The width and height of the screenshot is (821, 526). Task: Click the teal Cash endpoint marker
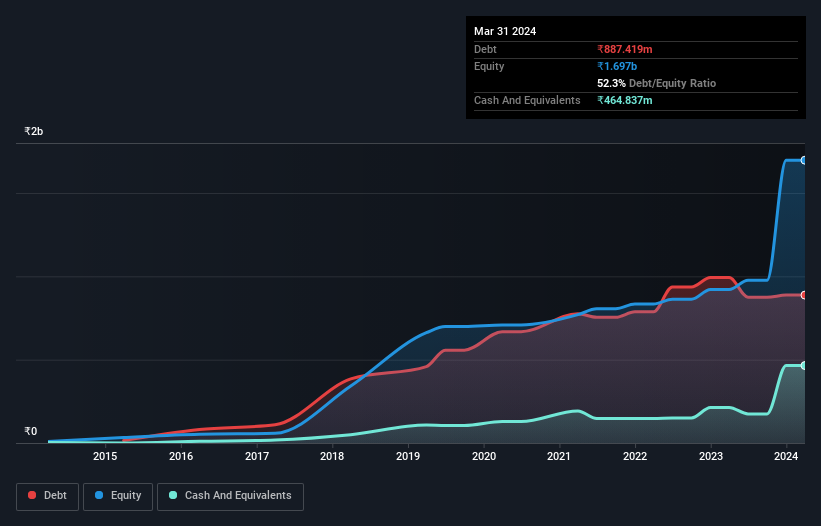[x=804, y=365]
